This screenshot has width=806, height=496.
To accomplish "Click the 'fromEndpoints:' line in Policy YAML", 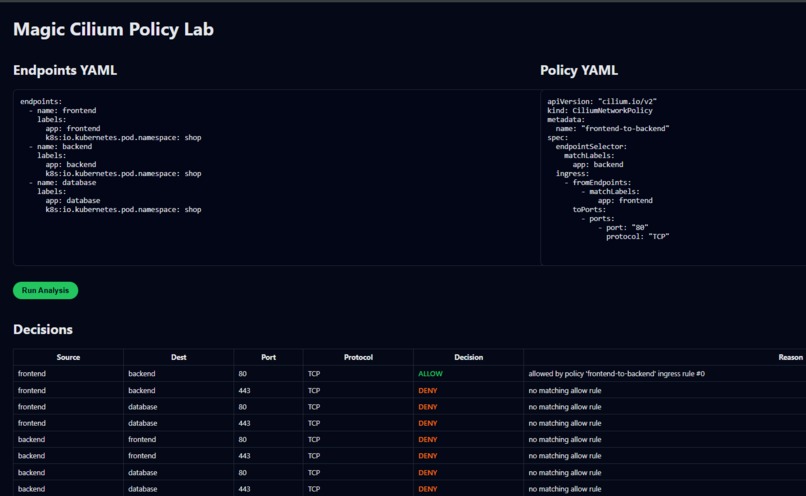I will pyautogui.click(x=597, y=182).
